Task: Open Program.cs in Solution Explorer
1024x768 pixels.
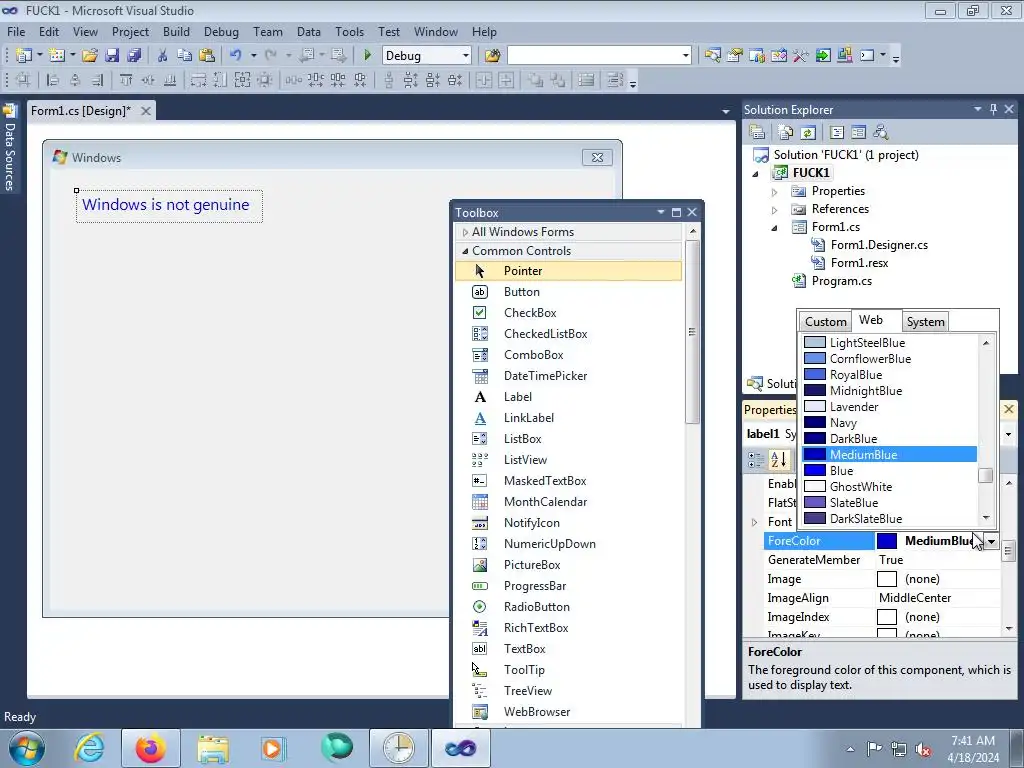Action: point(841,281)
